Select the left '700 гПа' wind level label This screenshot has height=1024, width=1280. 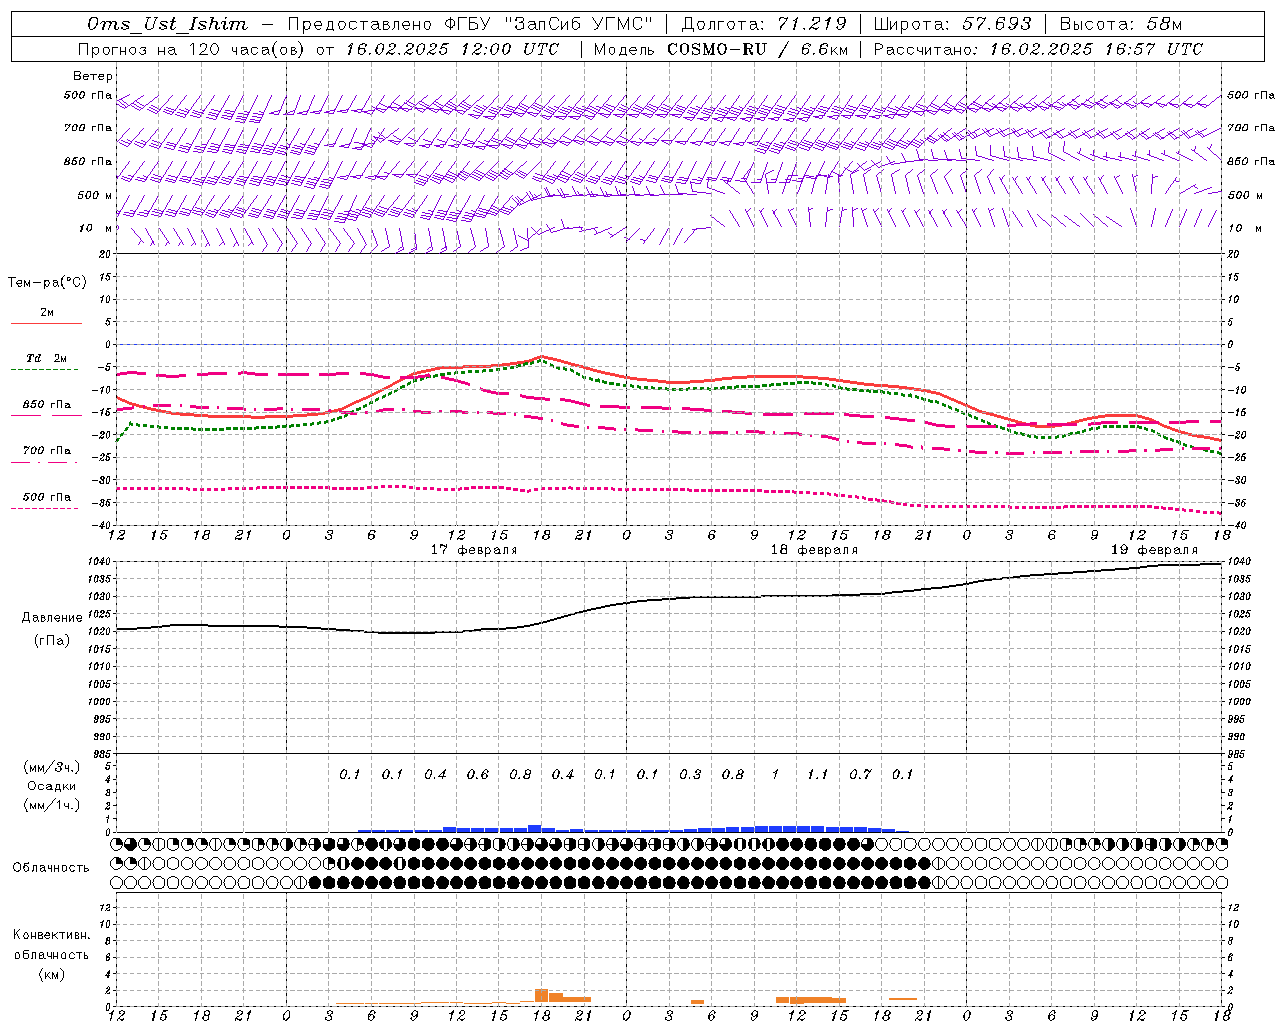88,128
